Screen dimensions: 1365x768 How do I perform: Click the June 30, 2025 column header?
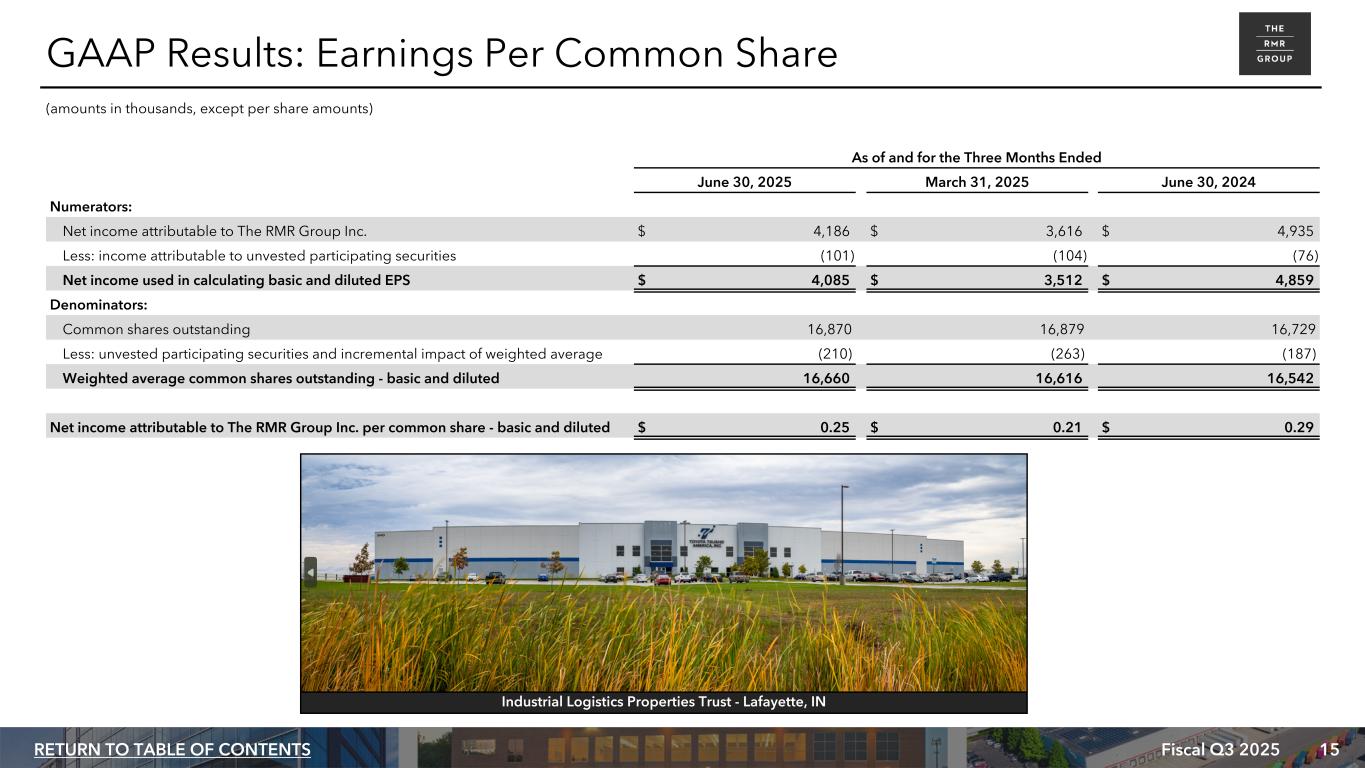click(x=744, y=182)
